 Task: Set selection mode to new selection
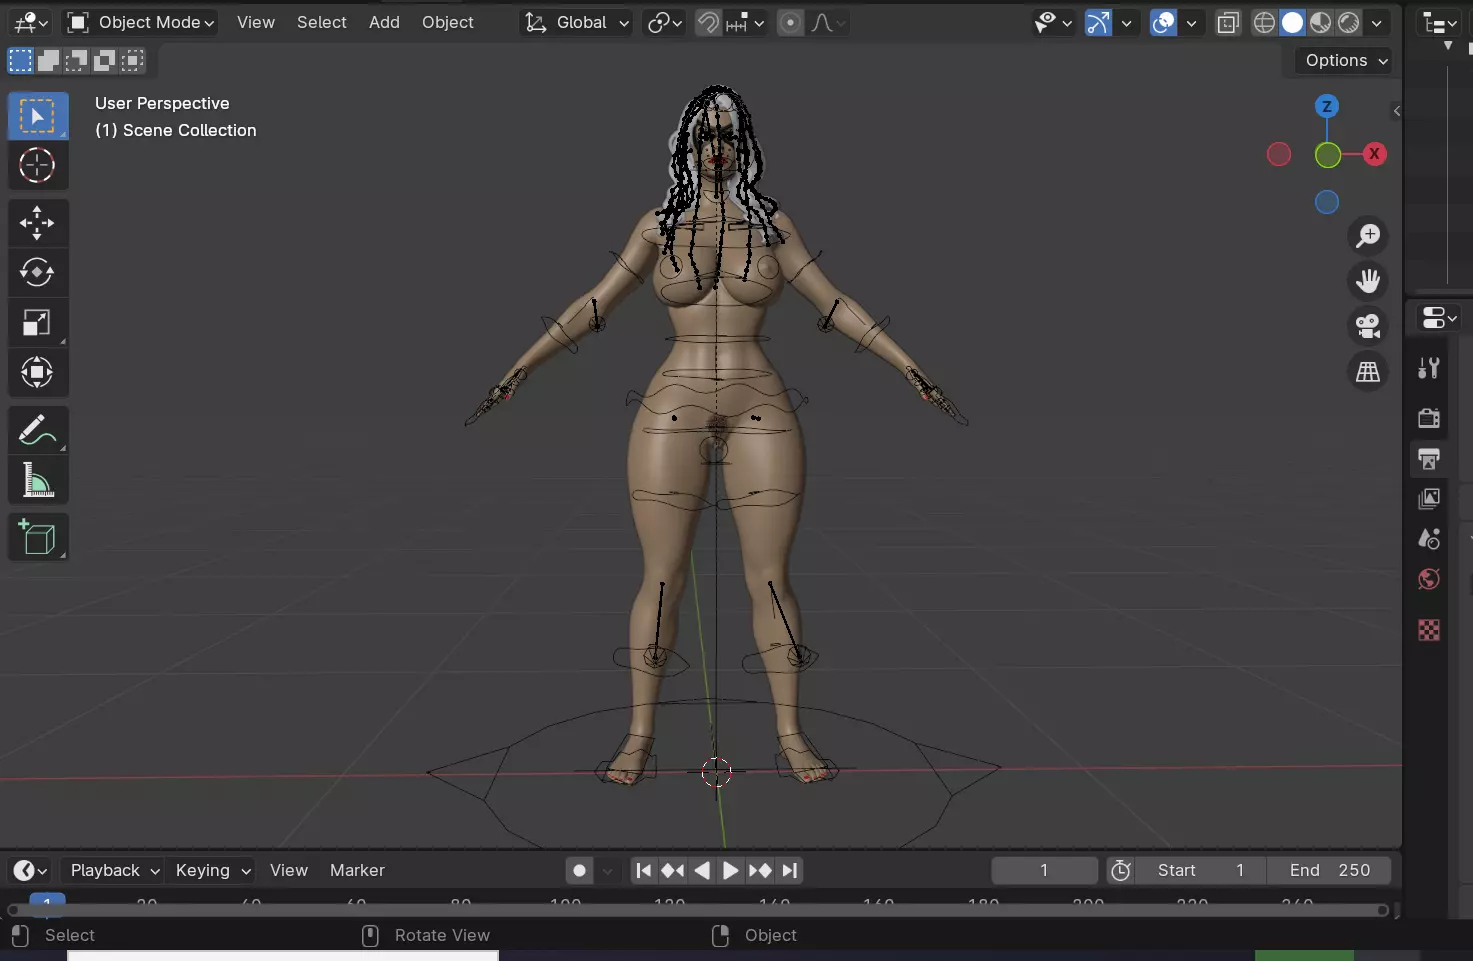20,61
